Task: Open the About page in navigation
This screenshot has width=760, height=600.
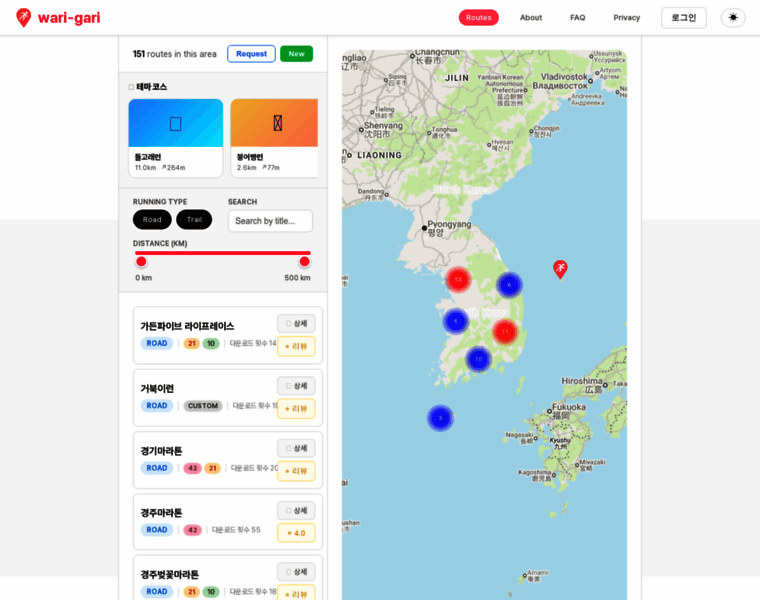Action: pyautogui.click(x=531, y=18)
